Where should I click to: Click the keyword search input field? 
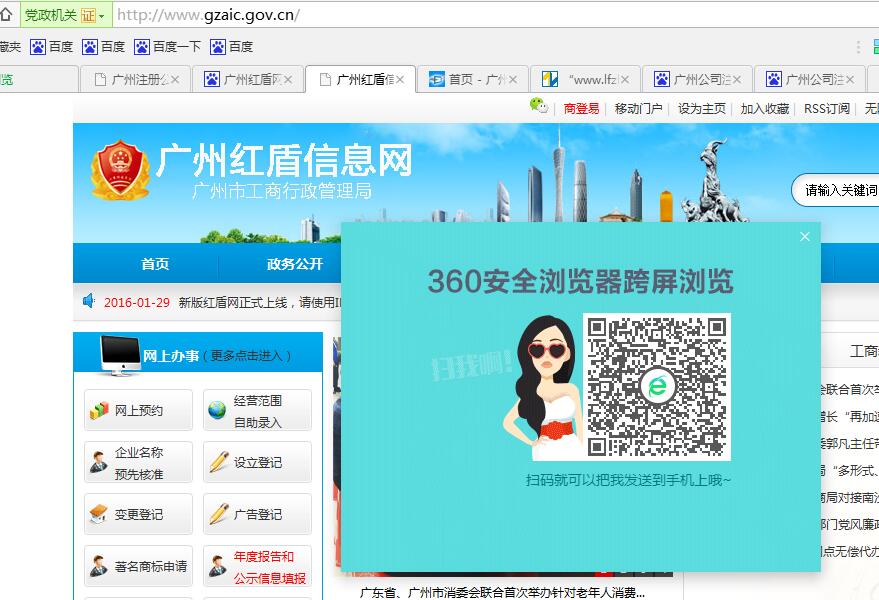(838, 190)
